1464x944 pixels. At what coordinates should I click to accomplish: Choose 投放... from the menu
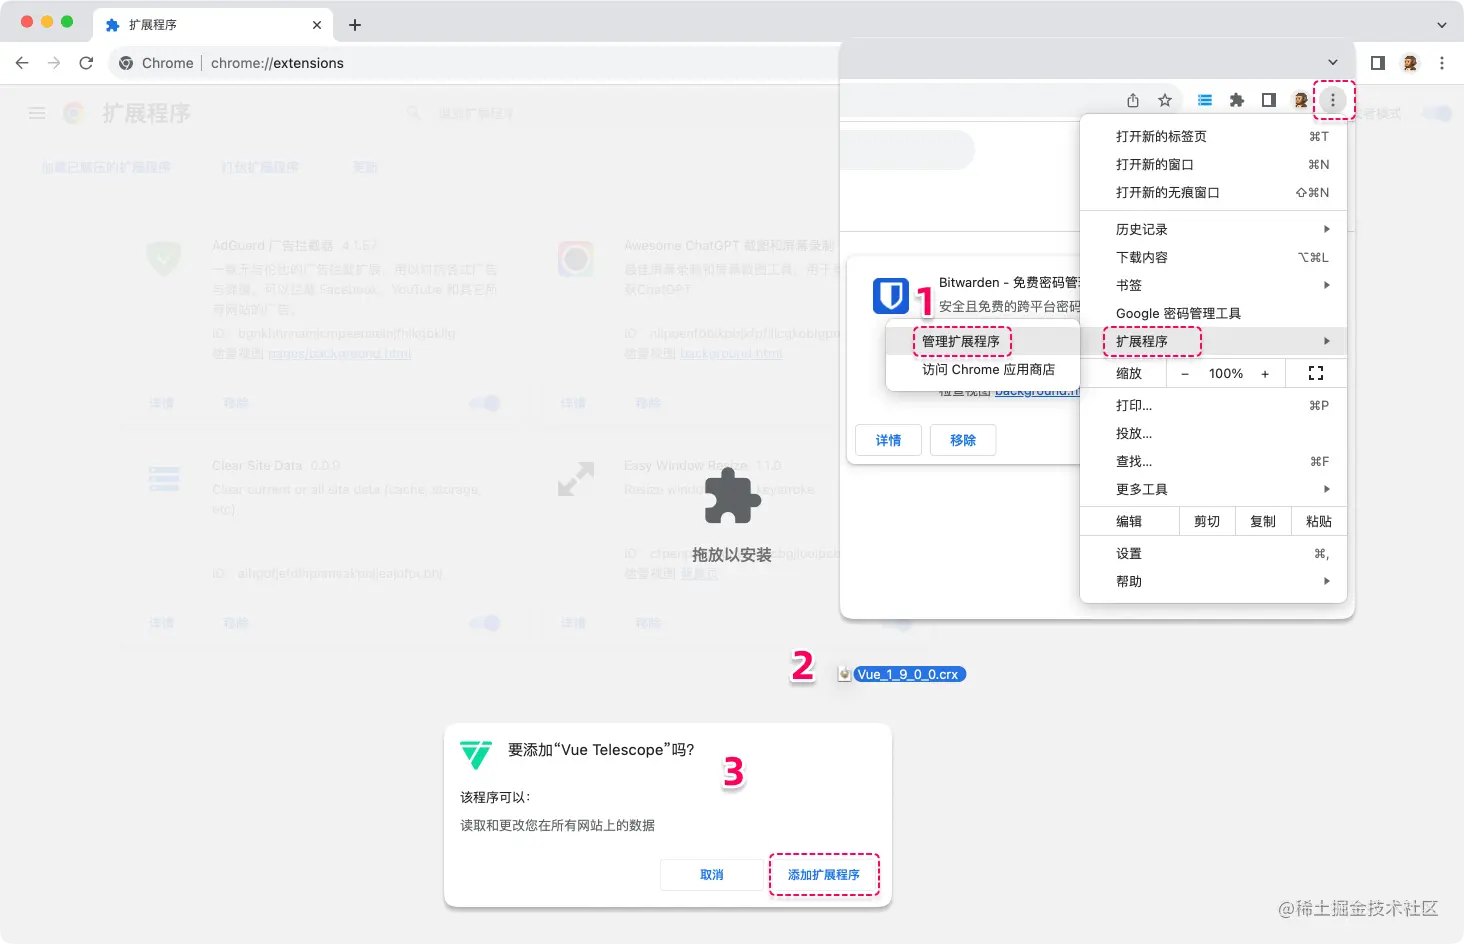1214,433
